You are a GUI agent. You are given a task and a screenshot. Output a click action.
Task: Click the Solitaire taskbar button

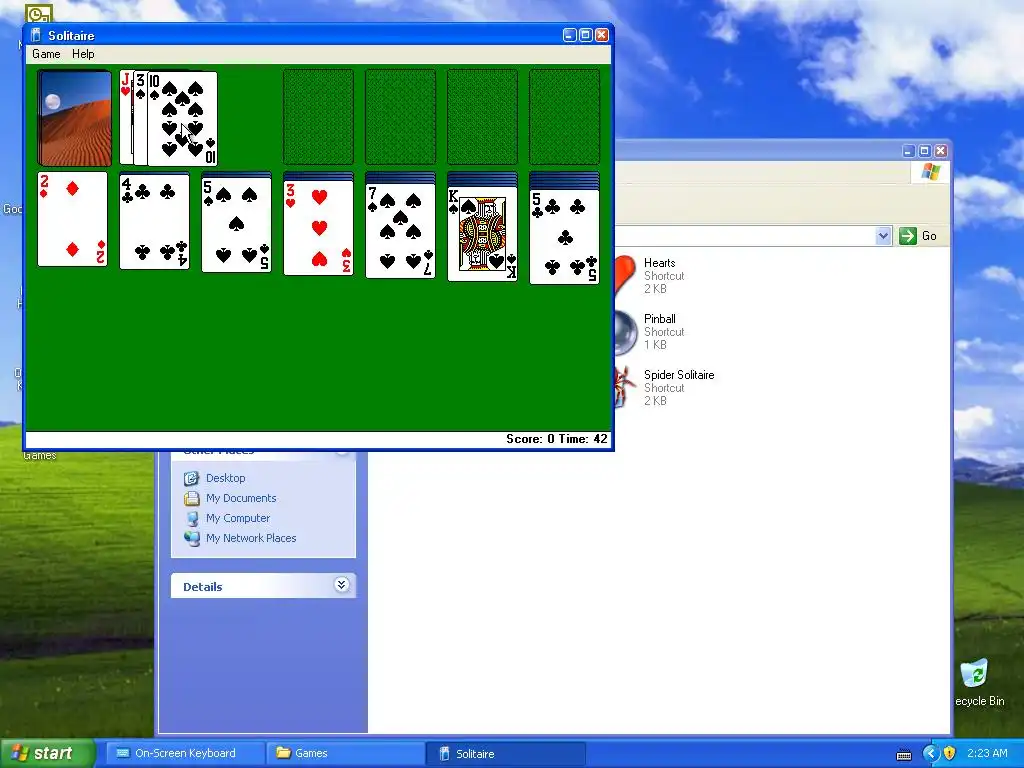505,753
